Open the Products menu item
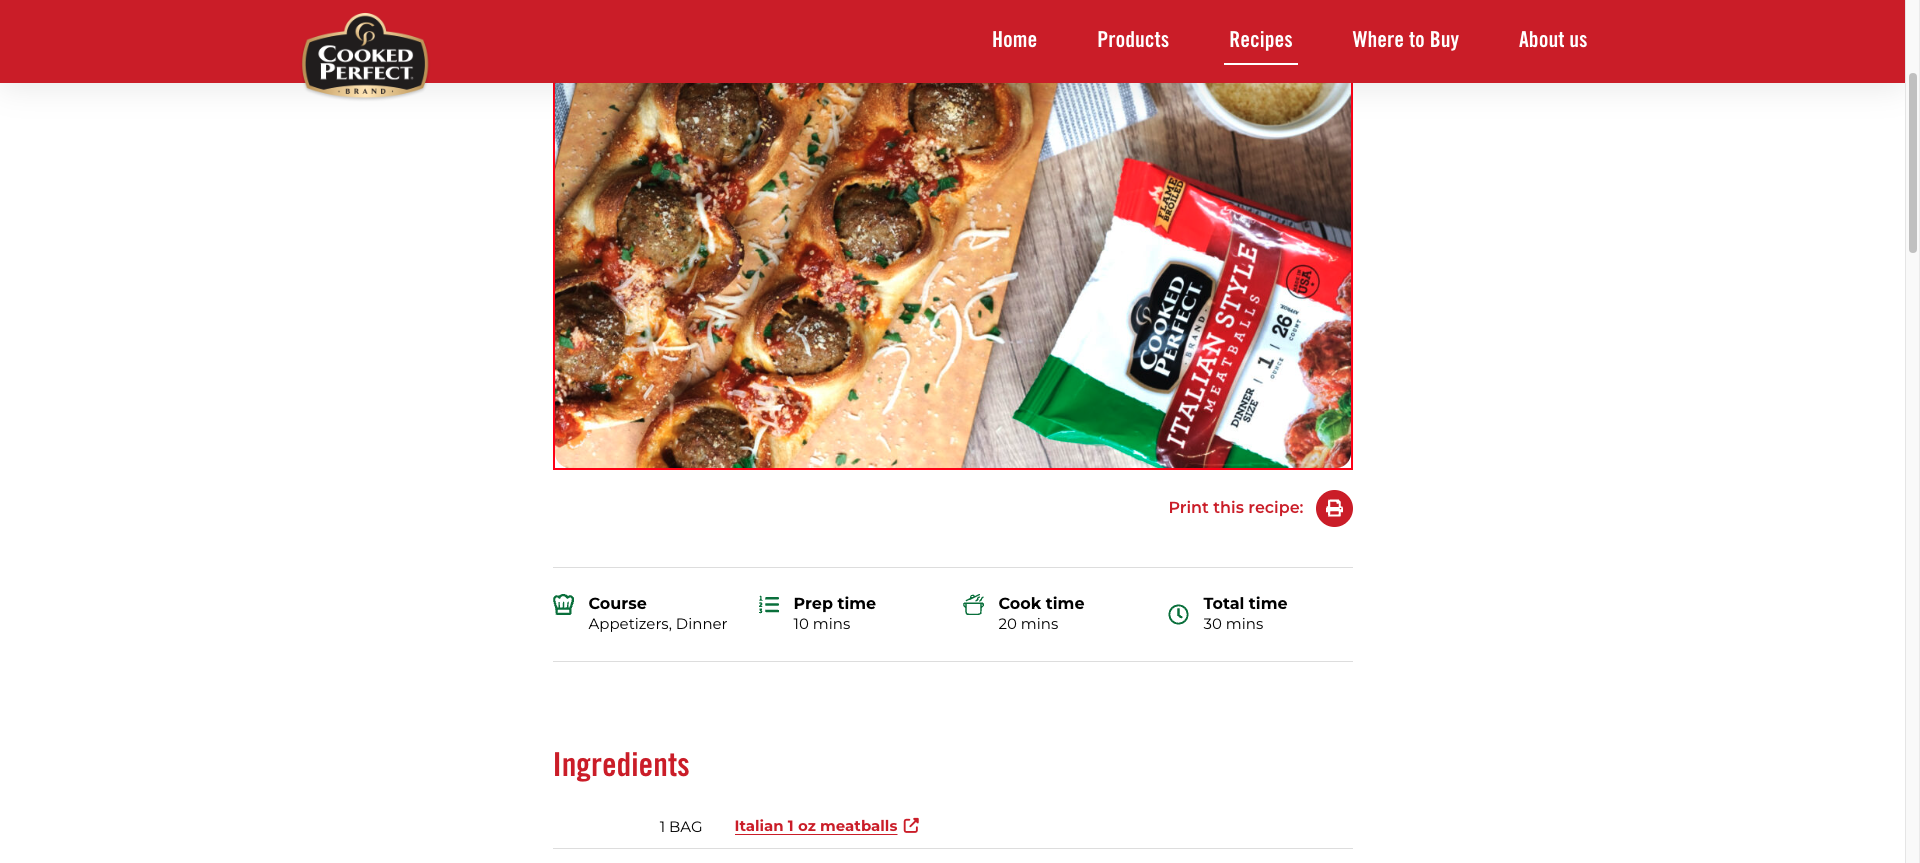Image resolution: width=1920 pixels, height=863 pixels. 1133,40
